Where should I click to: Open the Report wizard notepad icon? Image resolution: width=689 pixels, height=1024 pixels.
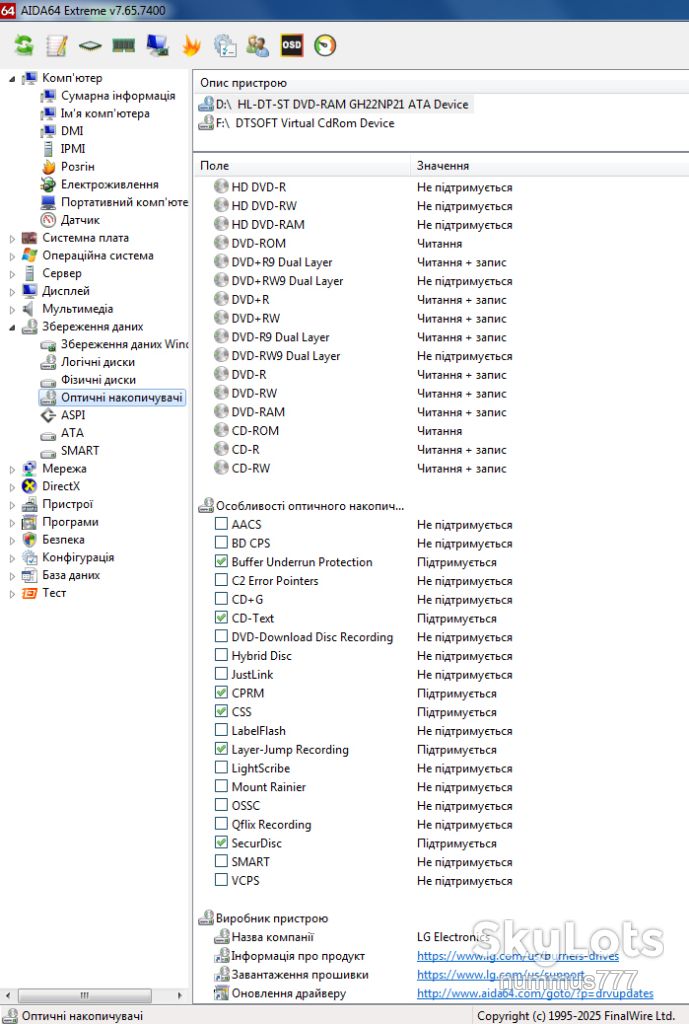tap(57, 45)
